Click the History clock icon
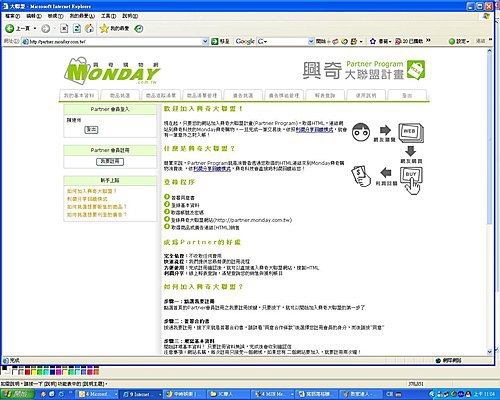Image resolution: width=500 pixels, height=400 pixels. (x=139, y=29)
